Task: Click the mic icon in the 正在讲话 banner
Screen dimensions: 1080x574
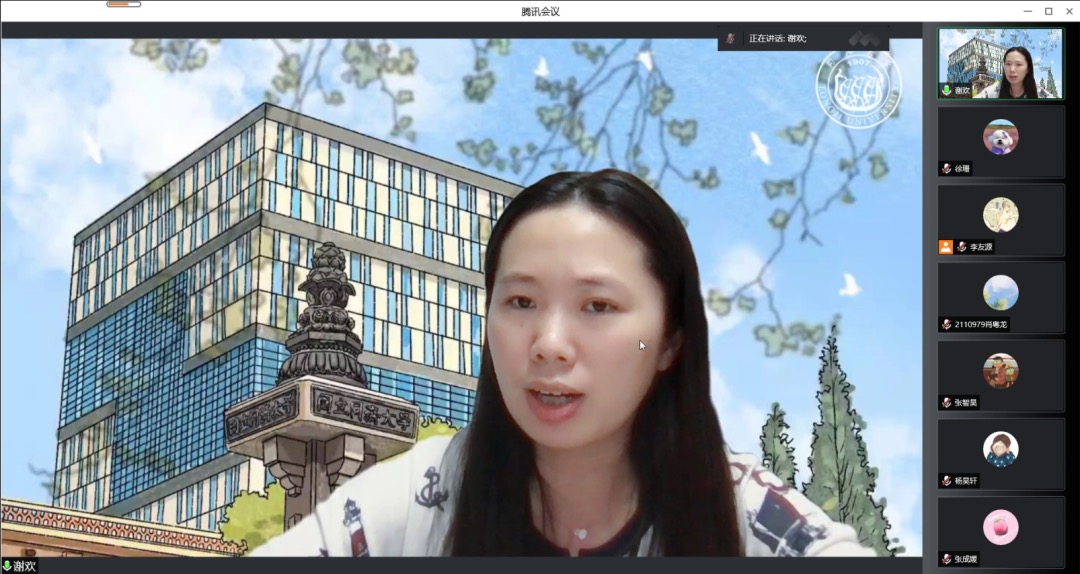Action: 731,39
